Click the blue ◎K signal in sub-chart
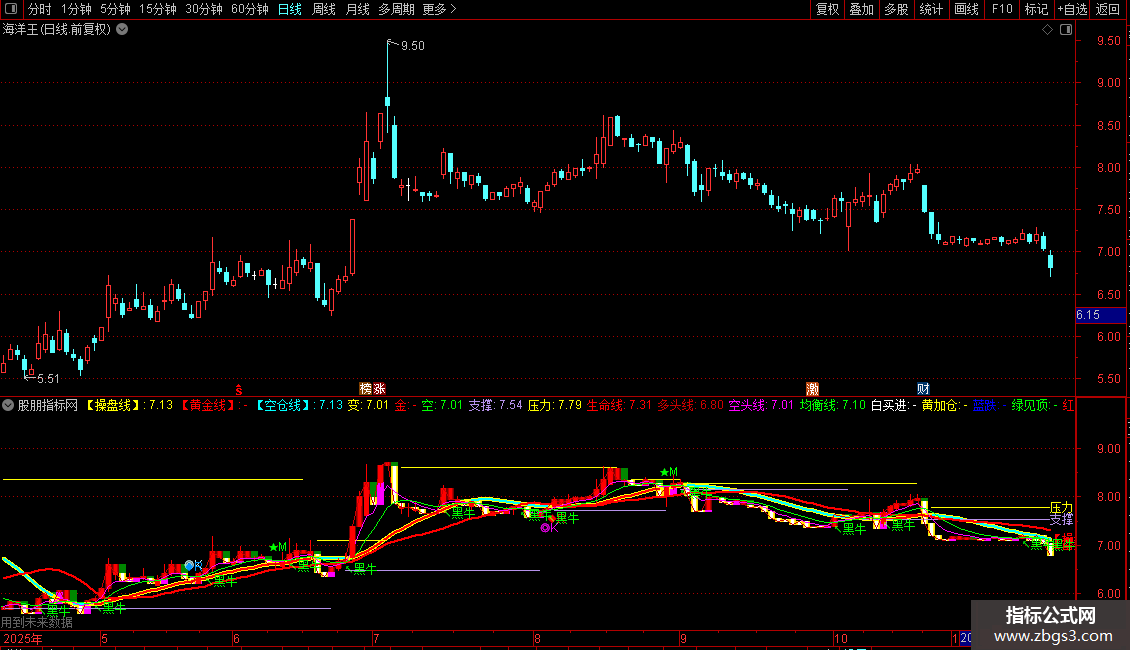 coord(193,565)
